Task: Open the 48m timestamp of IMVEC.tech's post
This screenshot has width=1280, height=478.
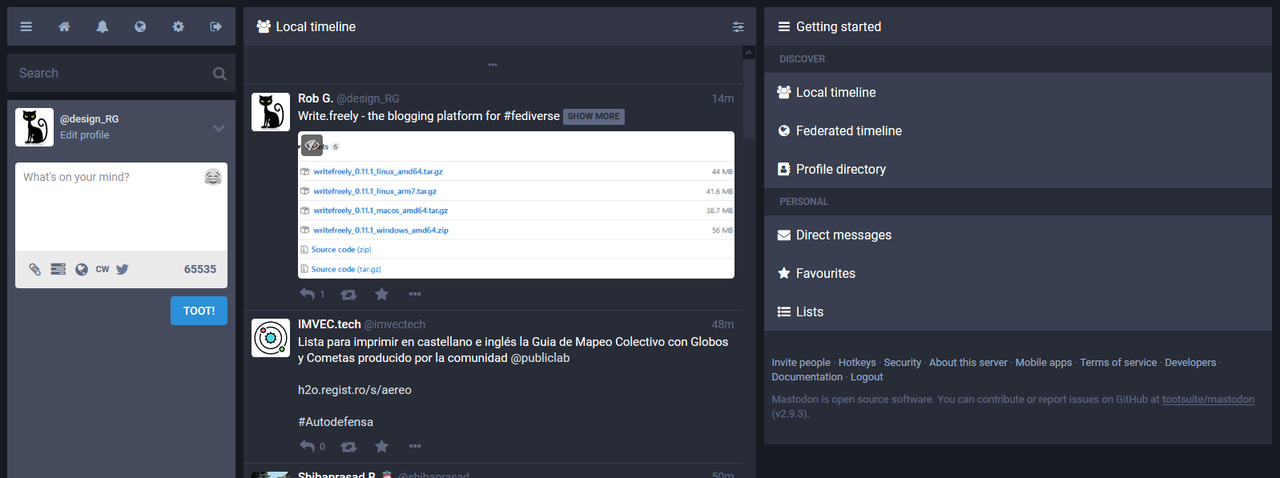Action: 723,325
